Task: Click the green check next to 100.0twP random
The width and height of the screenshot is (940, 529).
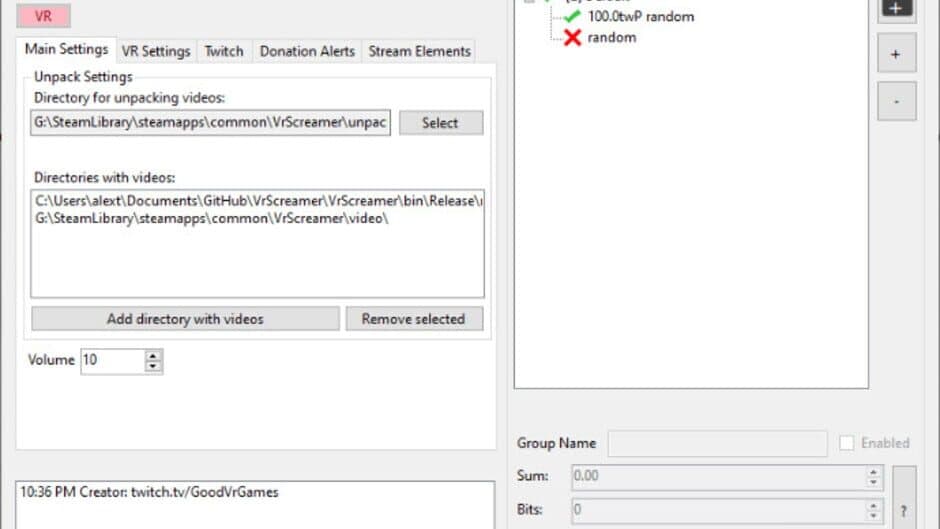Action: 573,17
